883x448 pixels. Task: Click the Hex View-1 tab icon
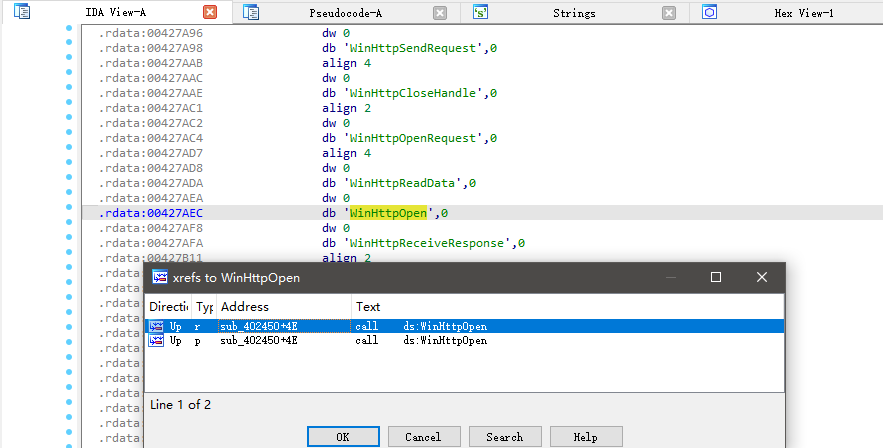709,13
